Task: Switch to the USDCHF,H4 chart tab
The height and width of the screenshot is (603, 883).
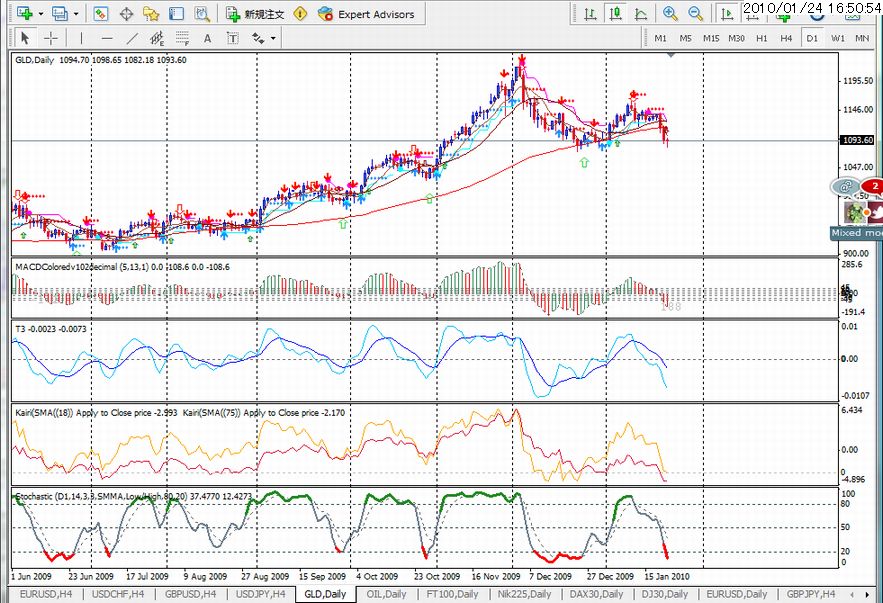Action: [x=118, y=594]
